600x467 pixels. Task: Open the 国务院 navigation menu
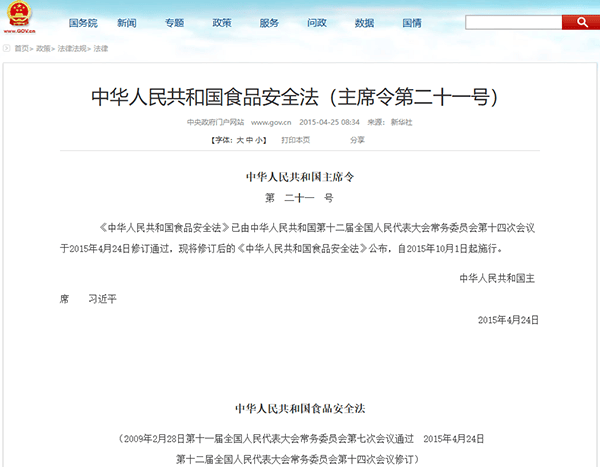pyautogui.click(x=82, y=22)
